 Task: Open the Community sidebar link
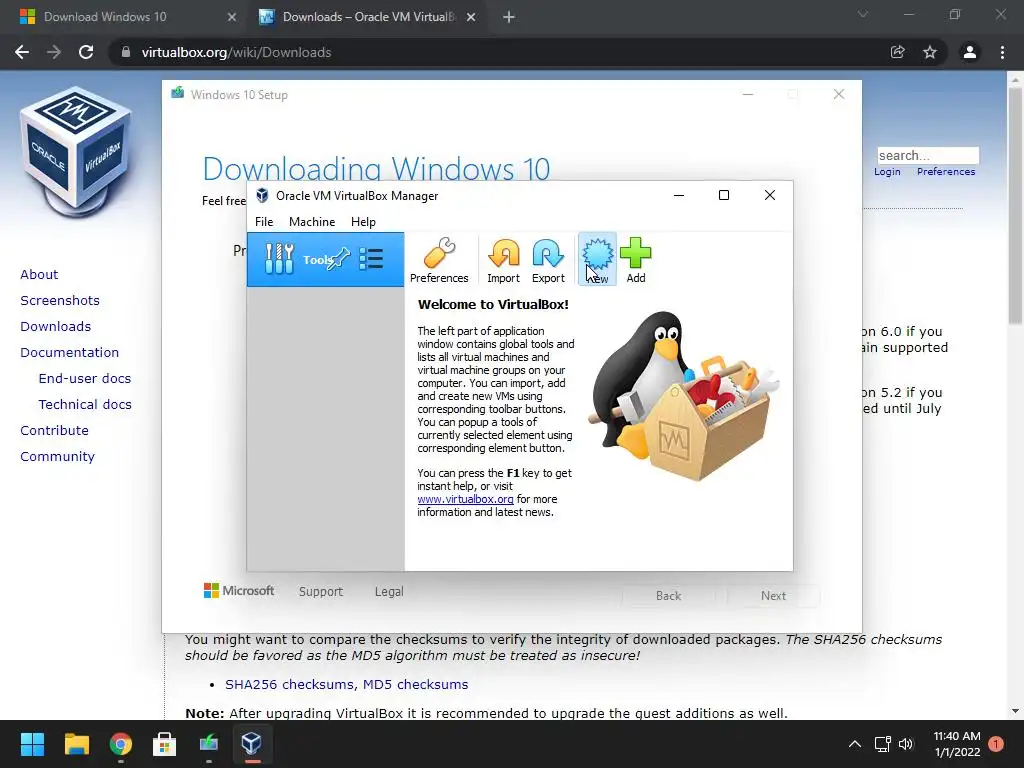click(x=57, y=457)
